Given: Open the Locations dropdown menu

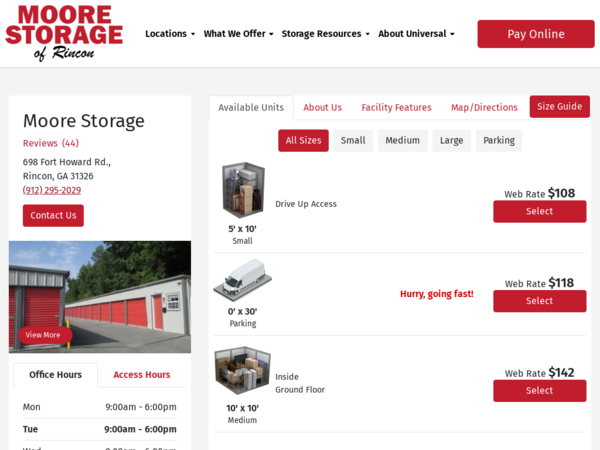Looking at the screenshot, I should coord(170,34).
